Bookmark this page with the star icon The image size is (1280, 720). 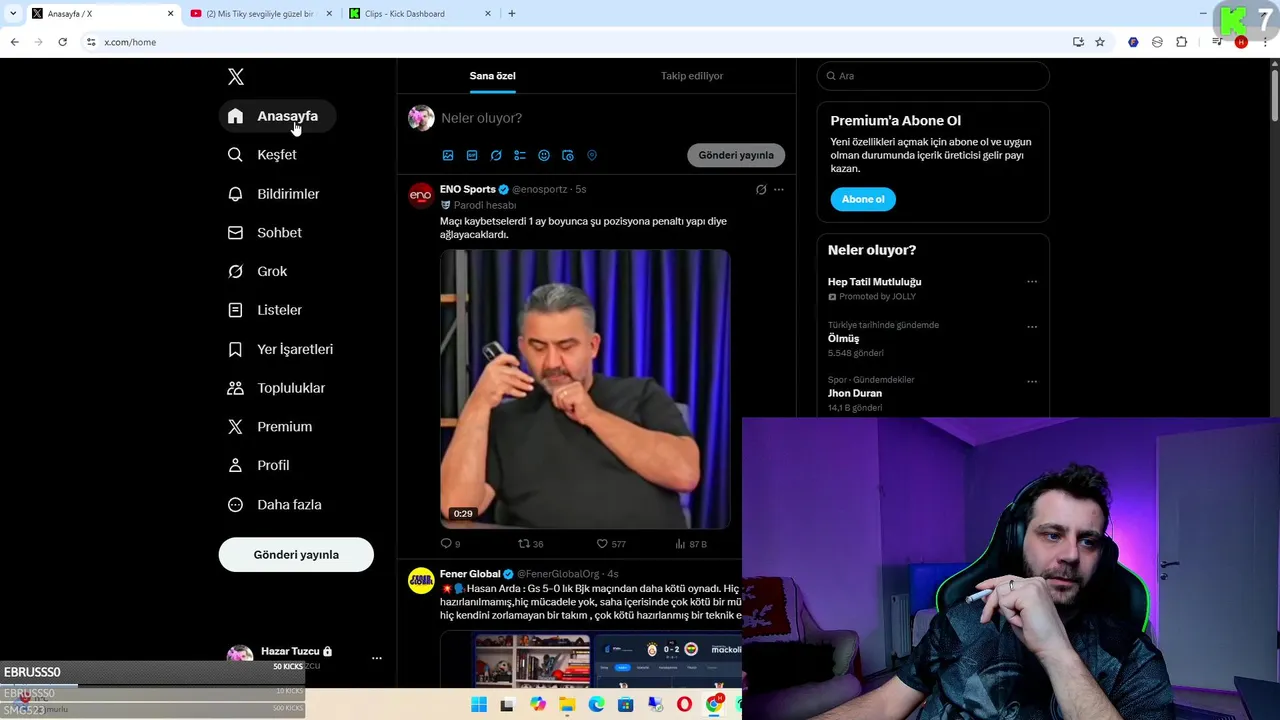tap(1100, 42)
